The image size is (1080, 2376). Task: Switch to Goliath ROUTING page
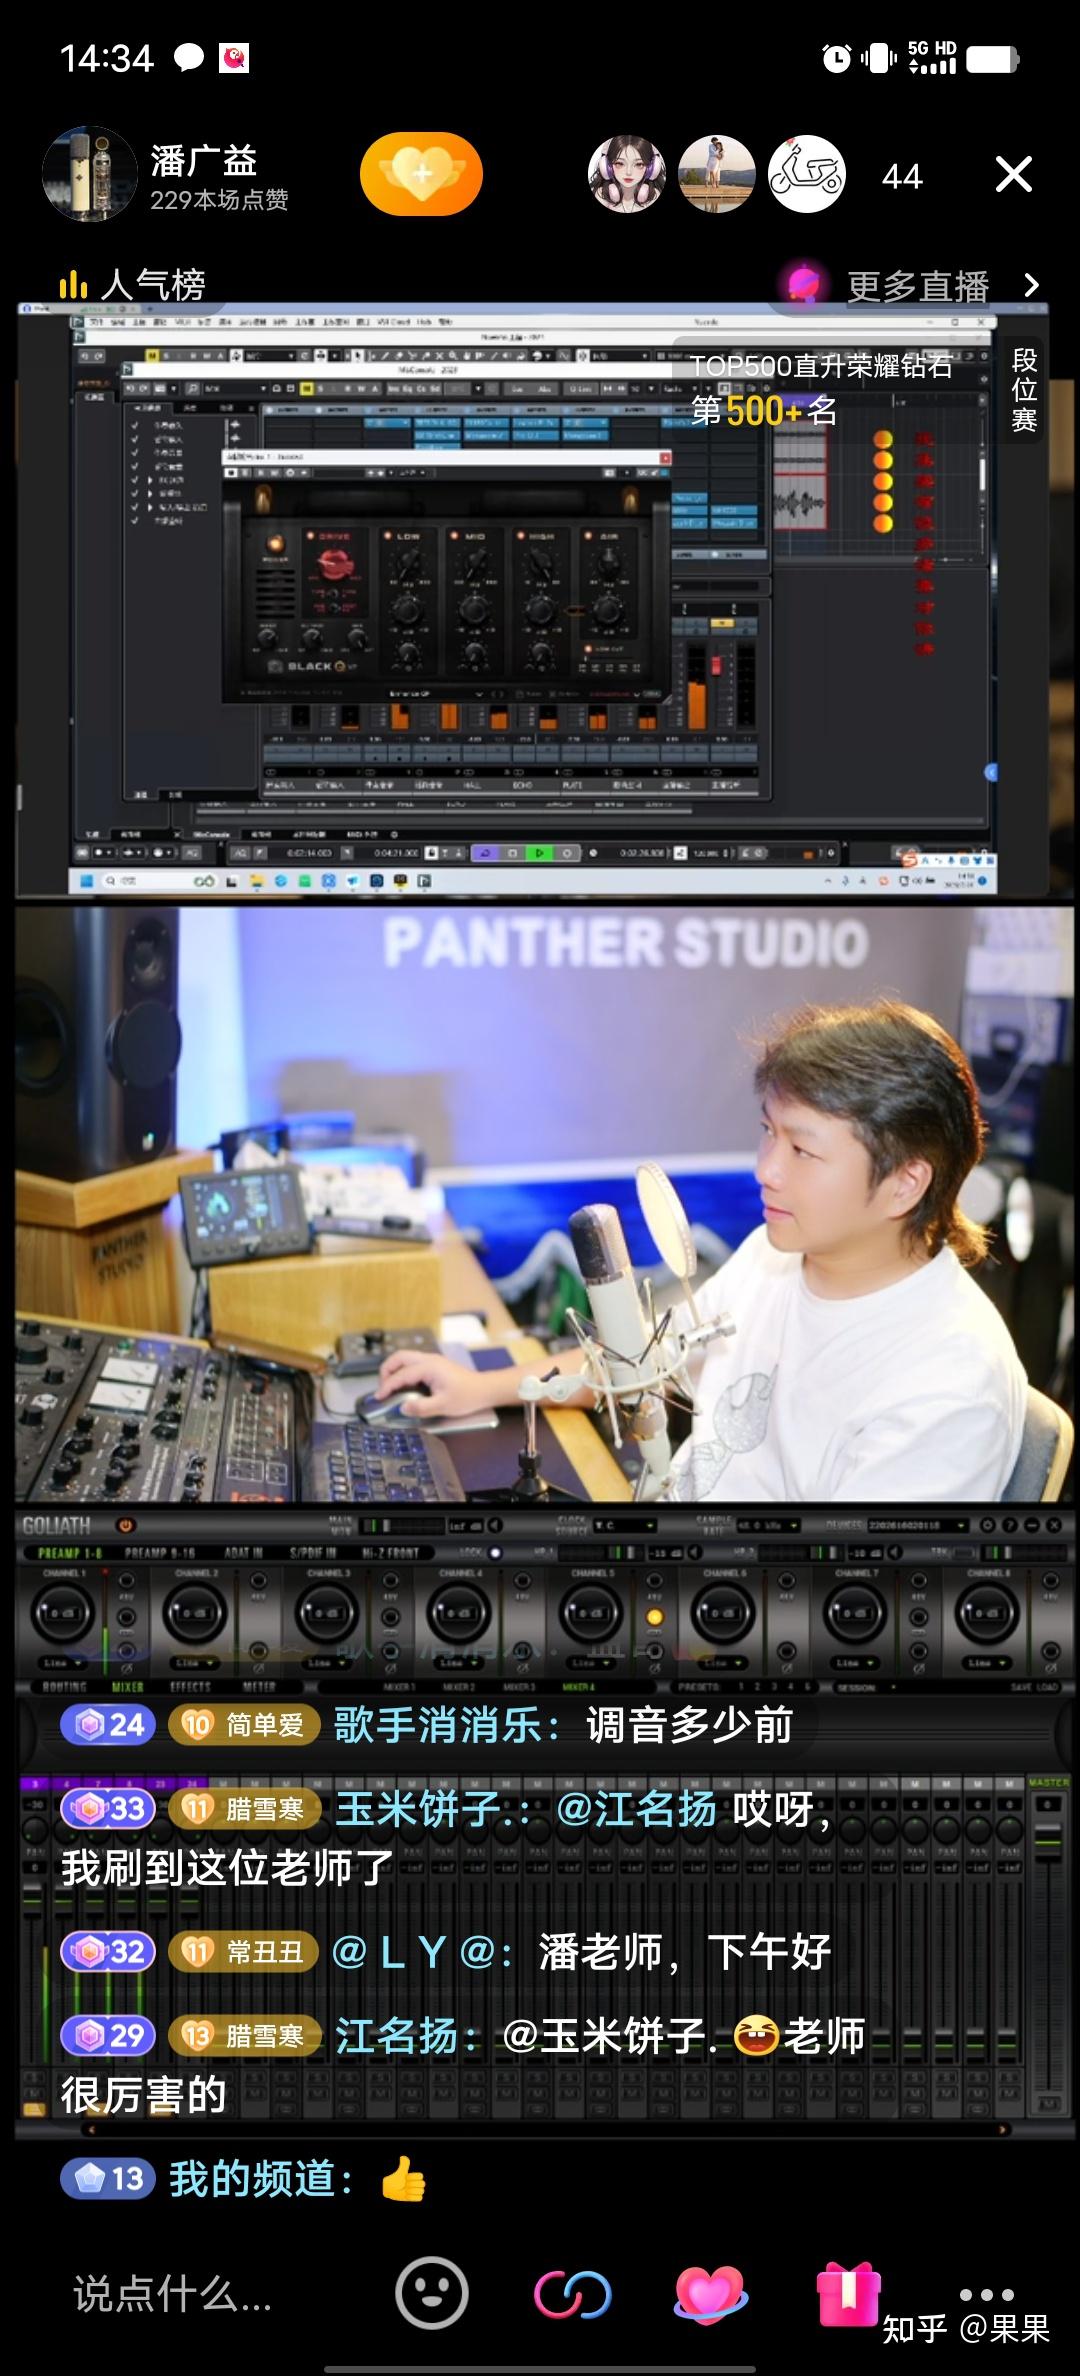64,1687
